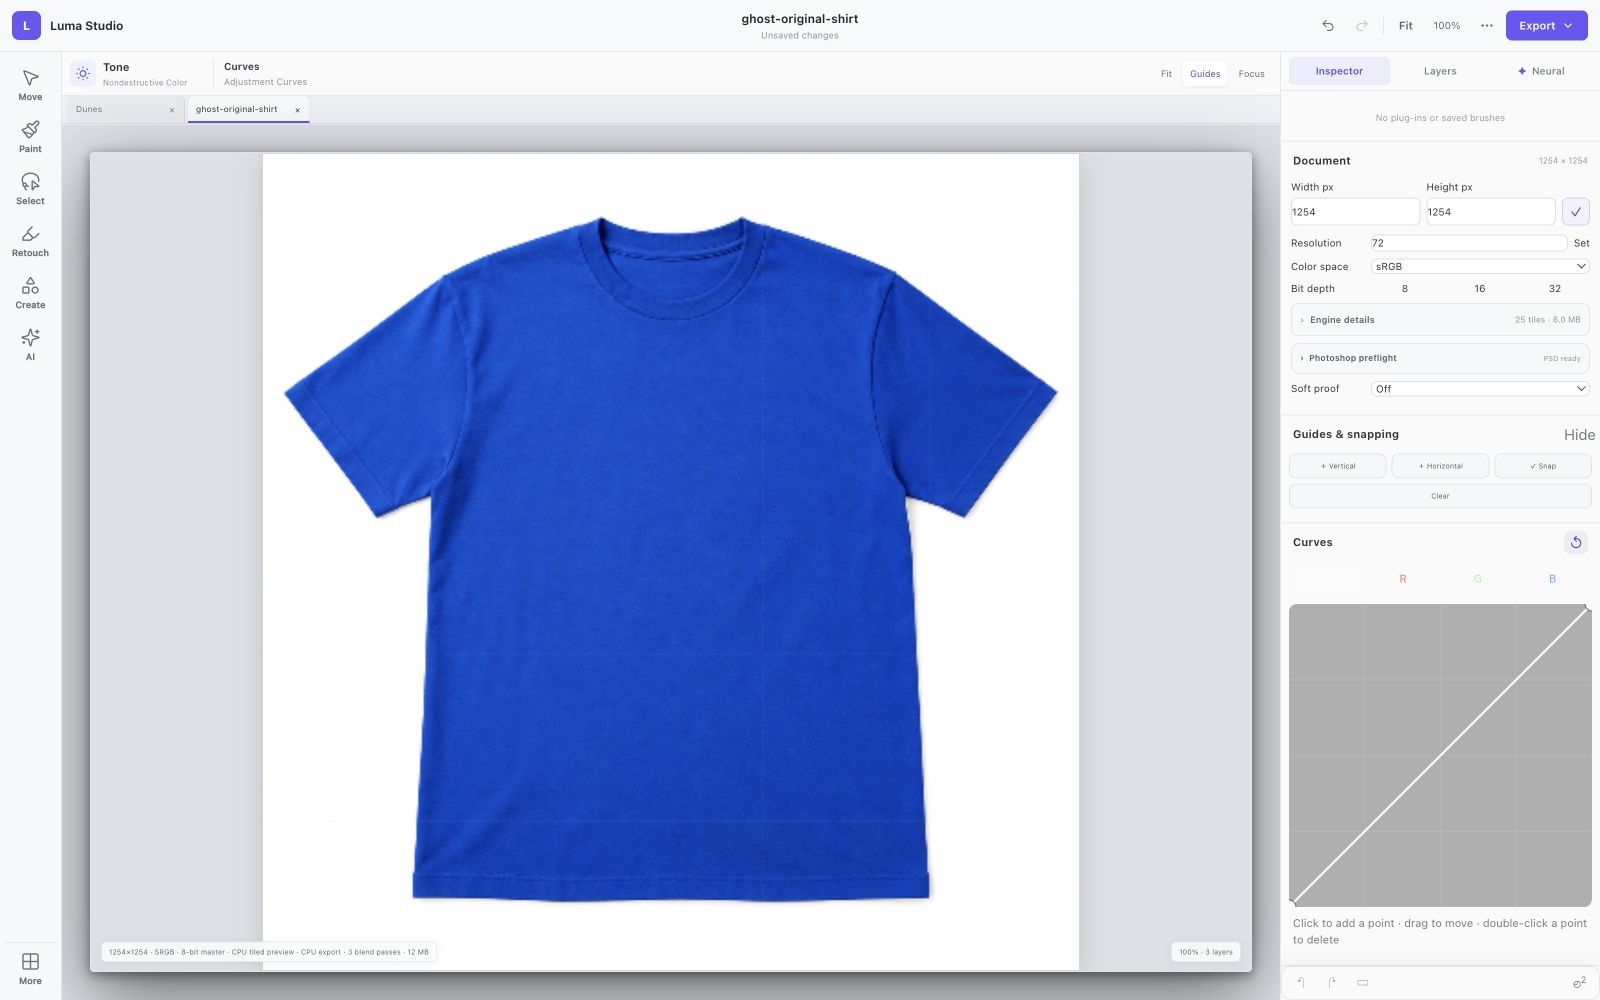Image resolution: width=1600 pixels, height=1000 pixels.
Task: Clear all guides
Action: pos(1440,496)
